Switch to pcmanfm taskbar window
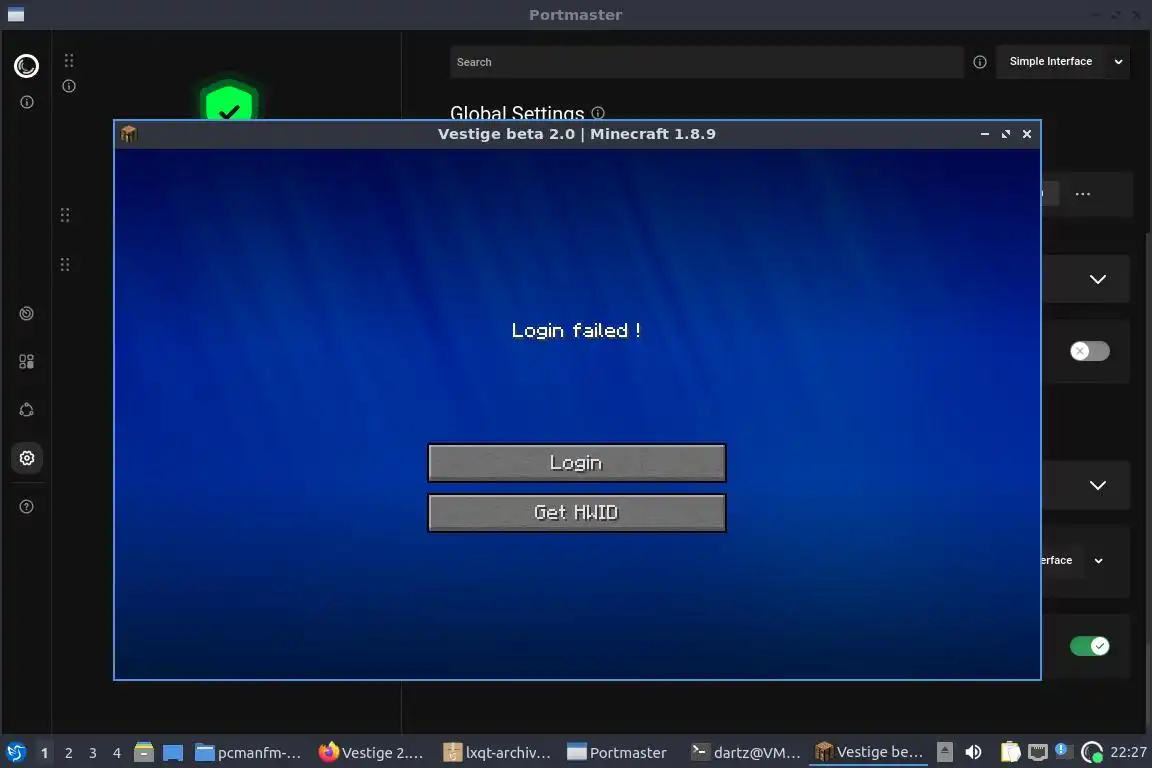 pyautogui.click(x=249, y=753)
